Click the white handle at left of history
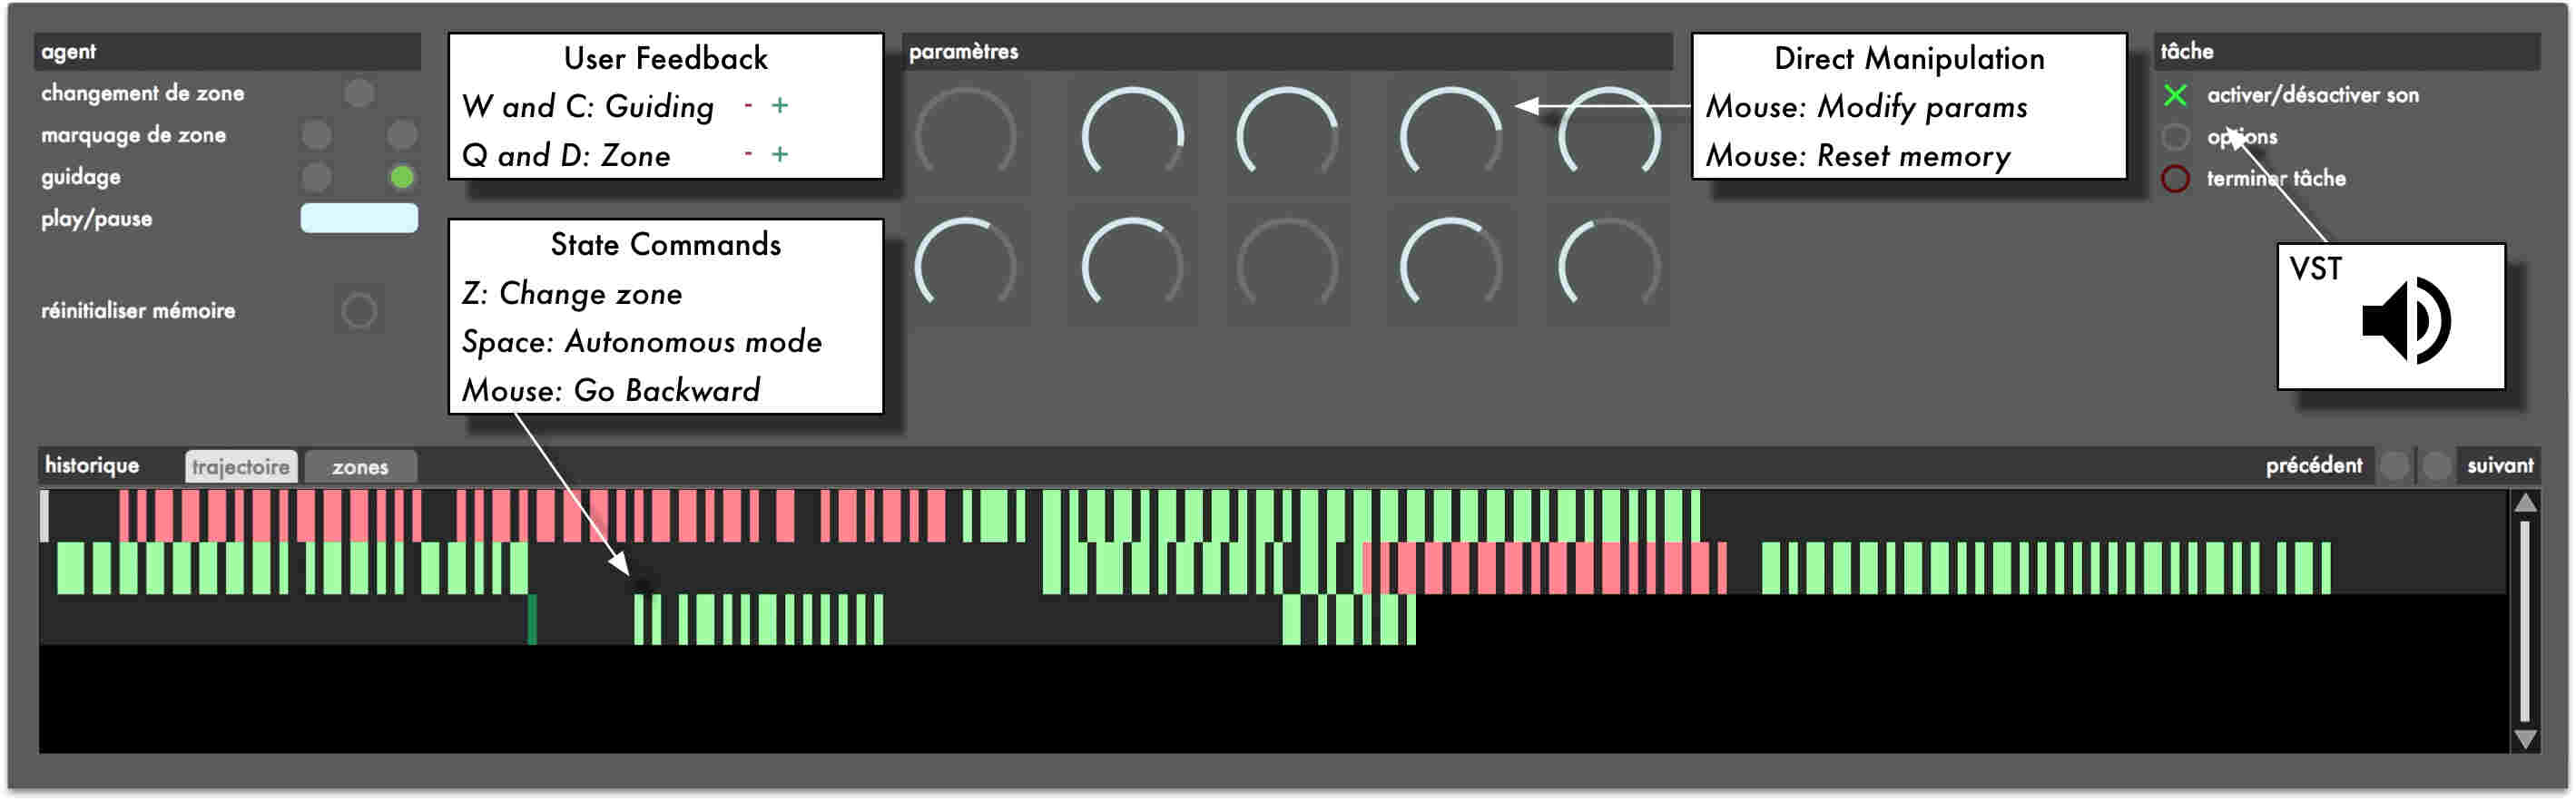Image resolution: width=2576 pixels, height=801 pixels. coord(44,516)
